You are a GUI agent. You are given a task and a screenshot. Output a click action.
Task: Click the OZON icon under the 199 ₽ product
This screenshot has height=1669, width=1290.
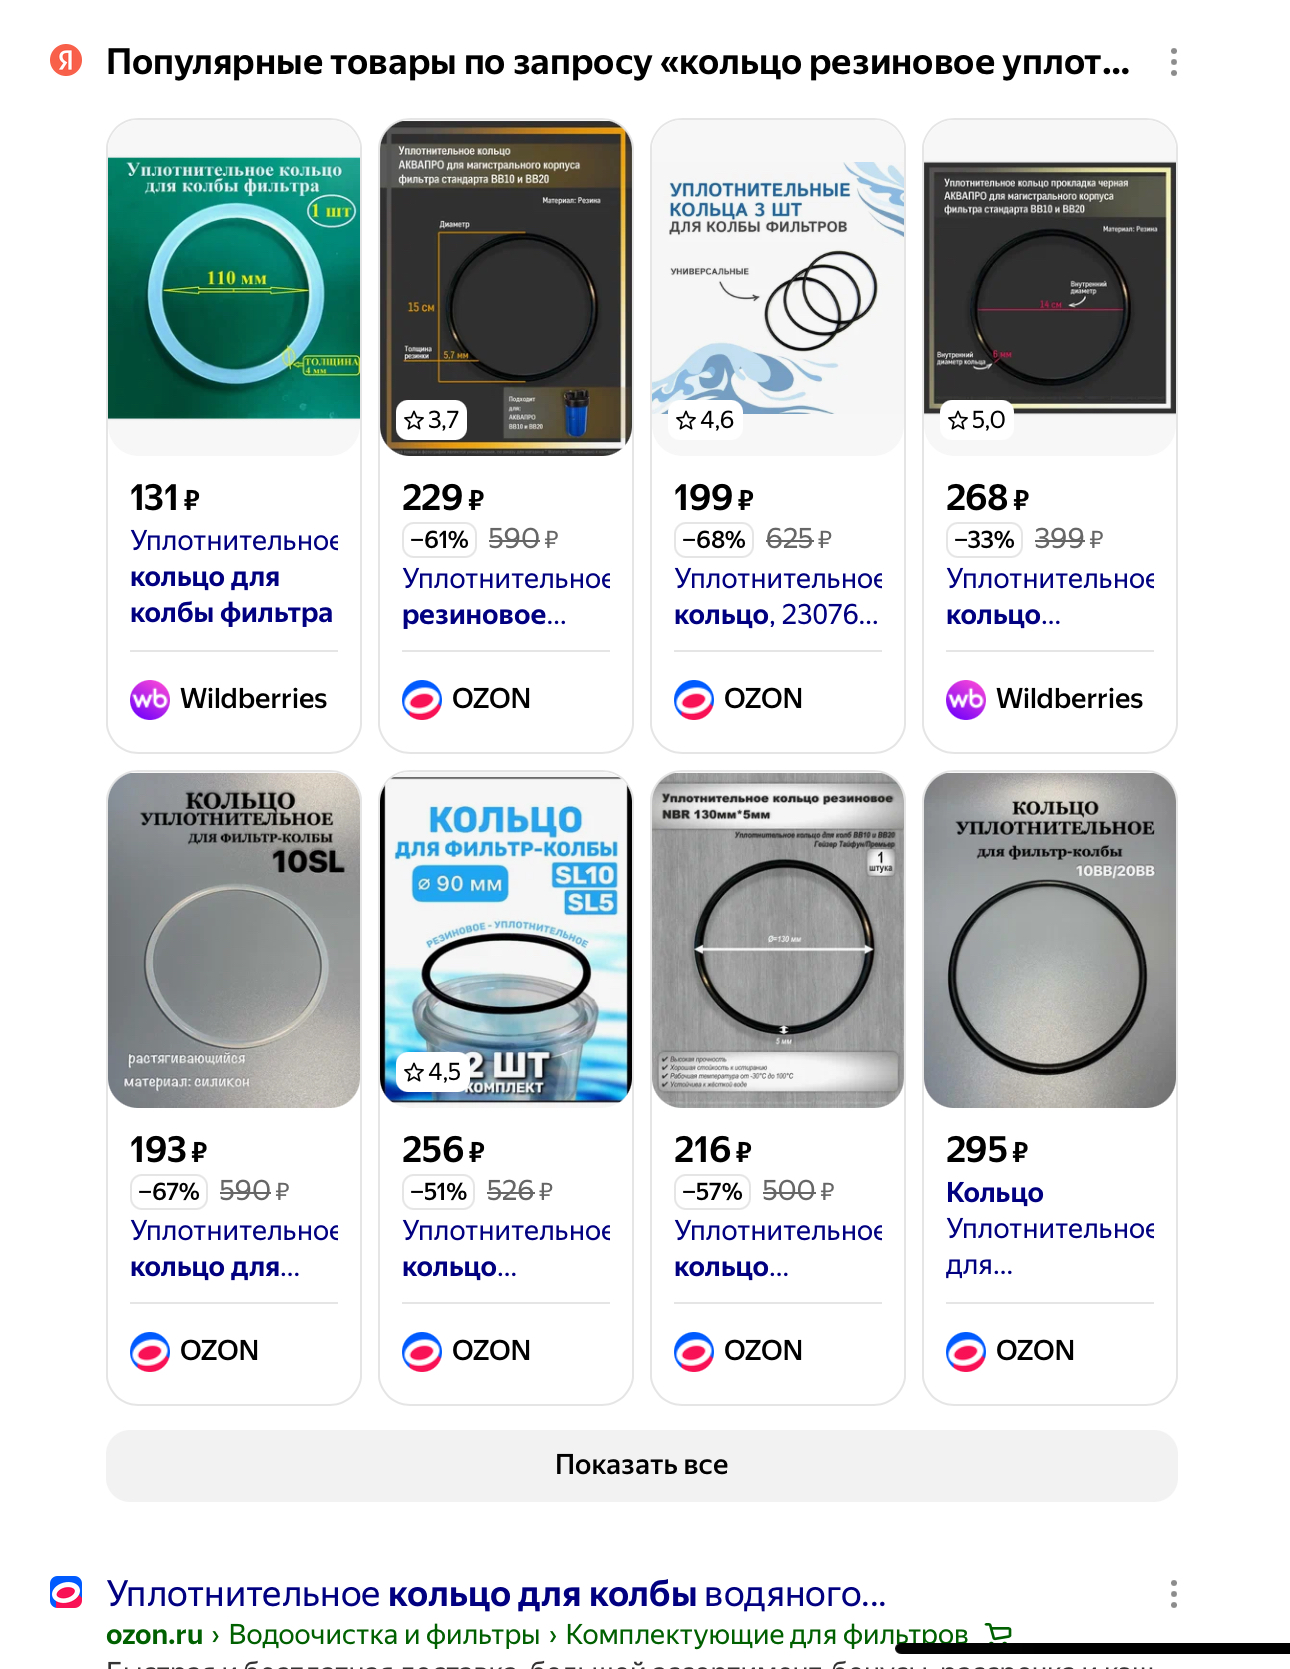tap(694, 699)
